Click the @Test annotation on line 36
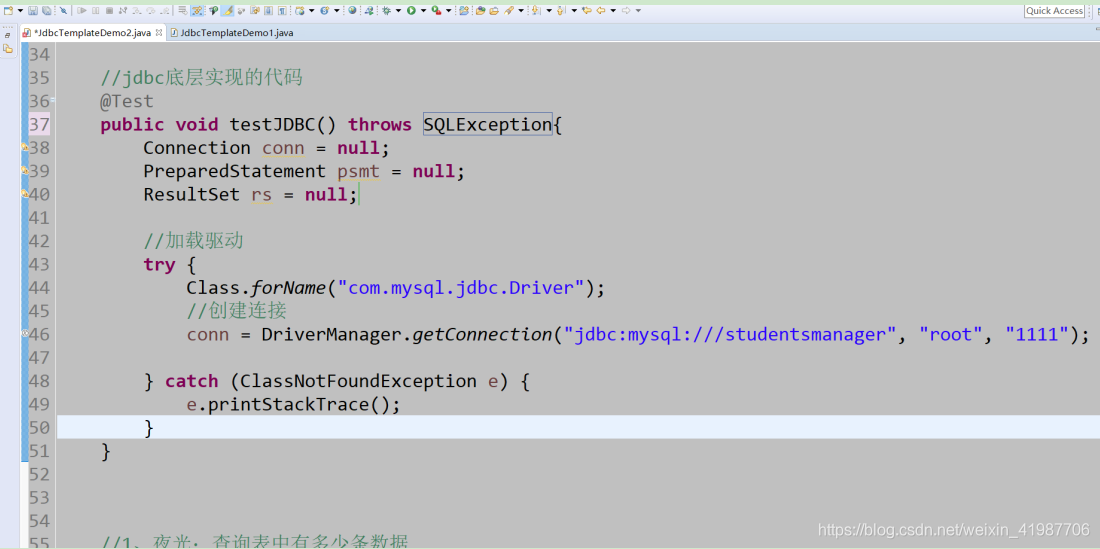The image size is (1100, 549). click(x=127, y=101)
